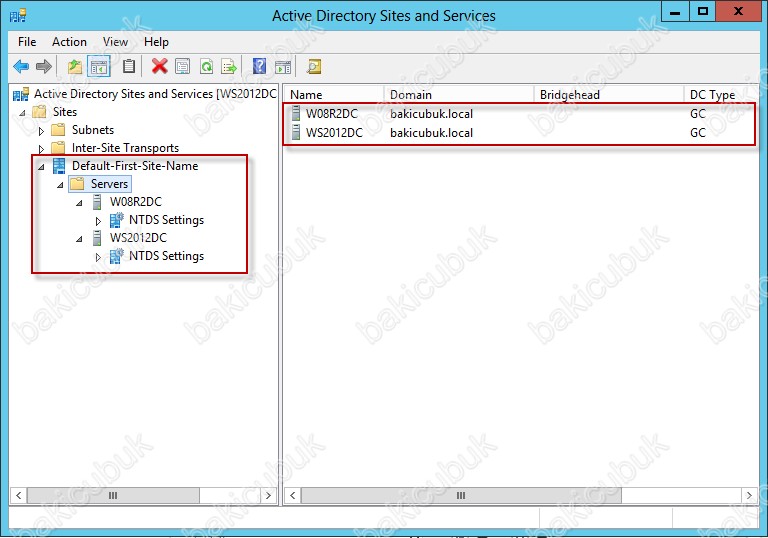Collapse the Sites node
The width and height of the screenshot is (768, 538).
[22, 113]
